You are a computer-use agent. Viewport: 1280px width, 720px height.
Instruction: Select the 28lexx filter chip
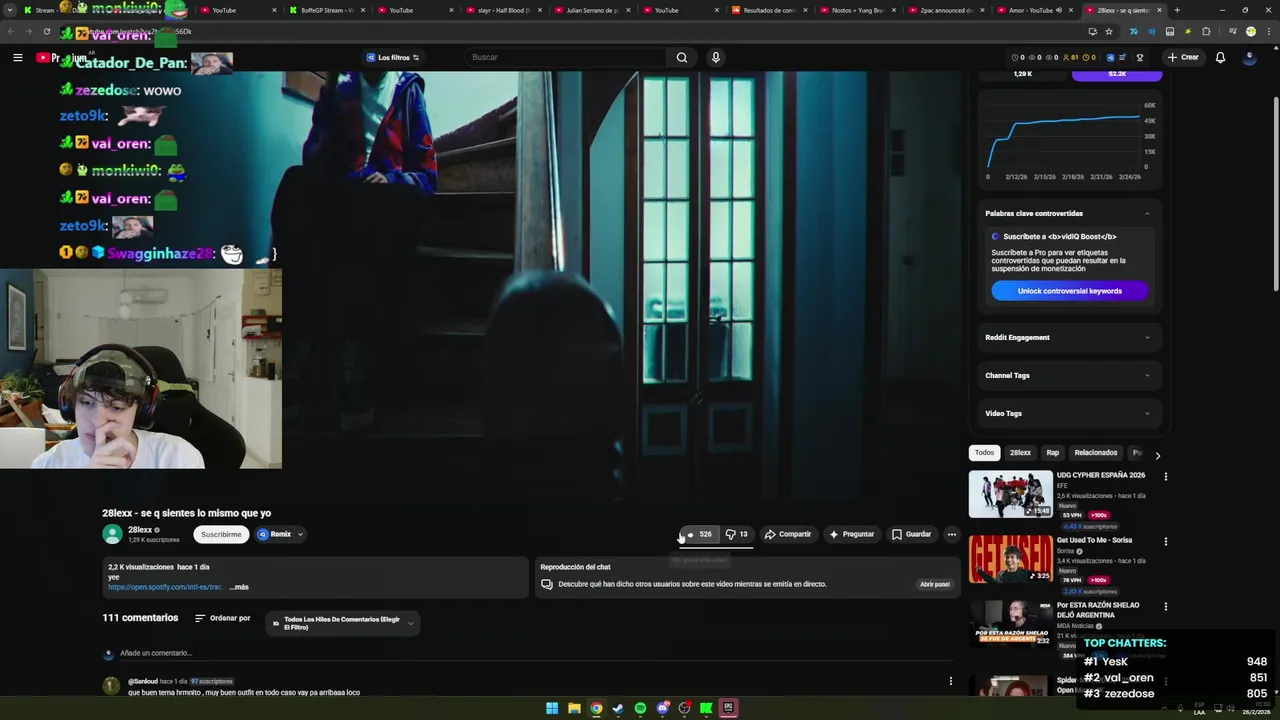point(1020,453)
